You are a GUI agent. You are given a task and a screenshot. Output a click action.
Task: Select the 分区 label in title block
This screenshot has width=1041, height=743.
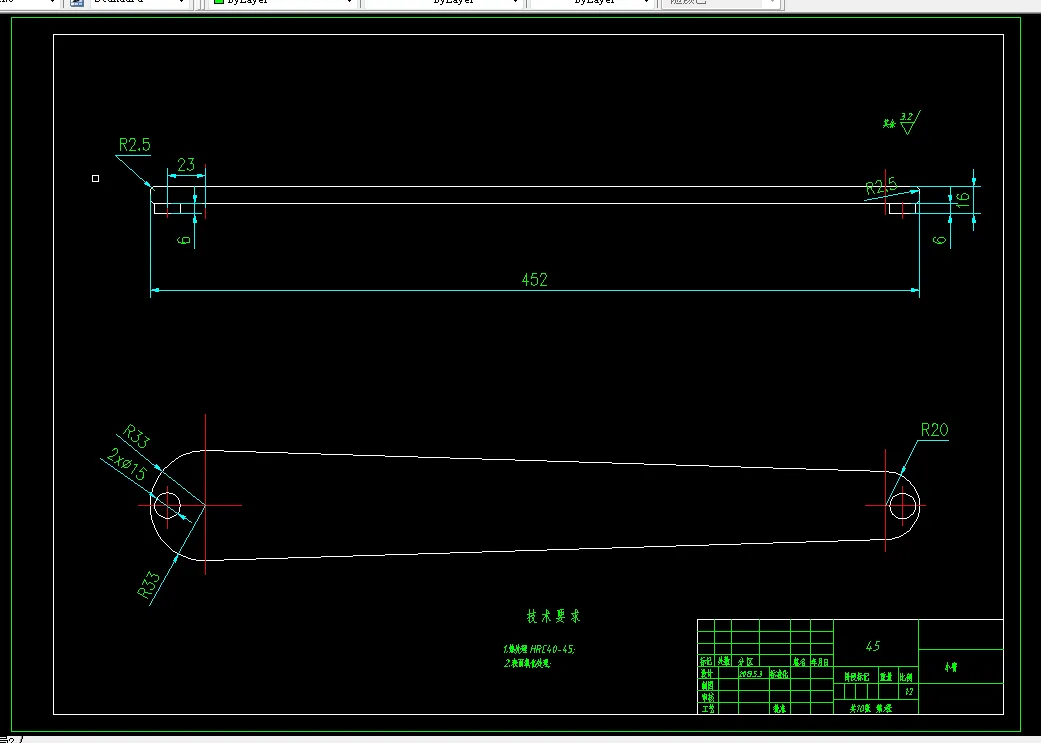click(x=746, y=661)
